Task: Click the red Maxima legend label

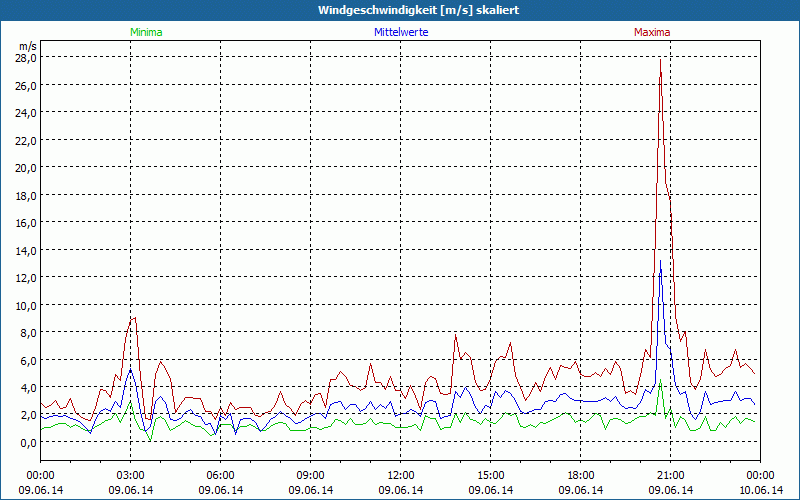Action: coord(652,32)
